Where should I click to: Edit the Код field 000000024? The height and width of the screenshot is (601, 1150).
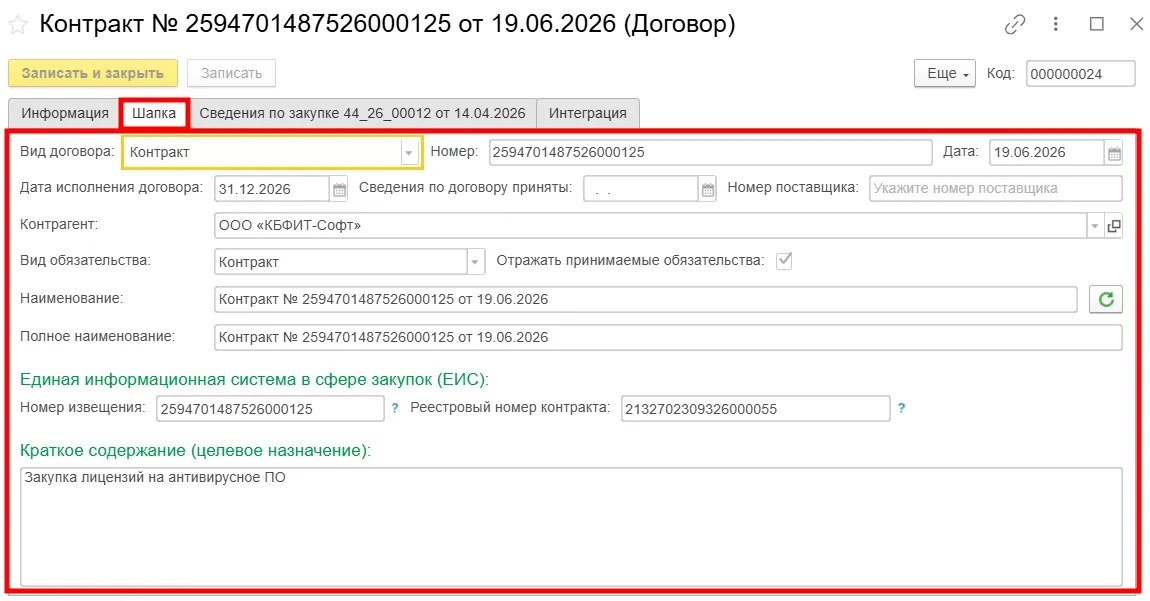1080,73
